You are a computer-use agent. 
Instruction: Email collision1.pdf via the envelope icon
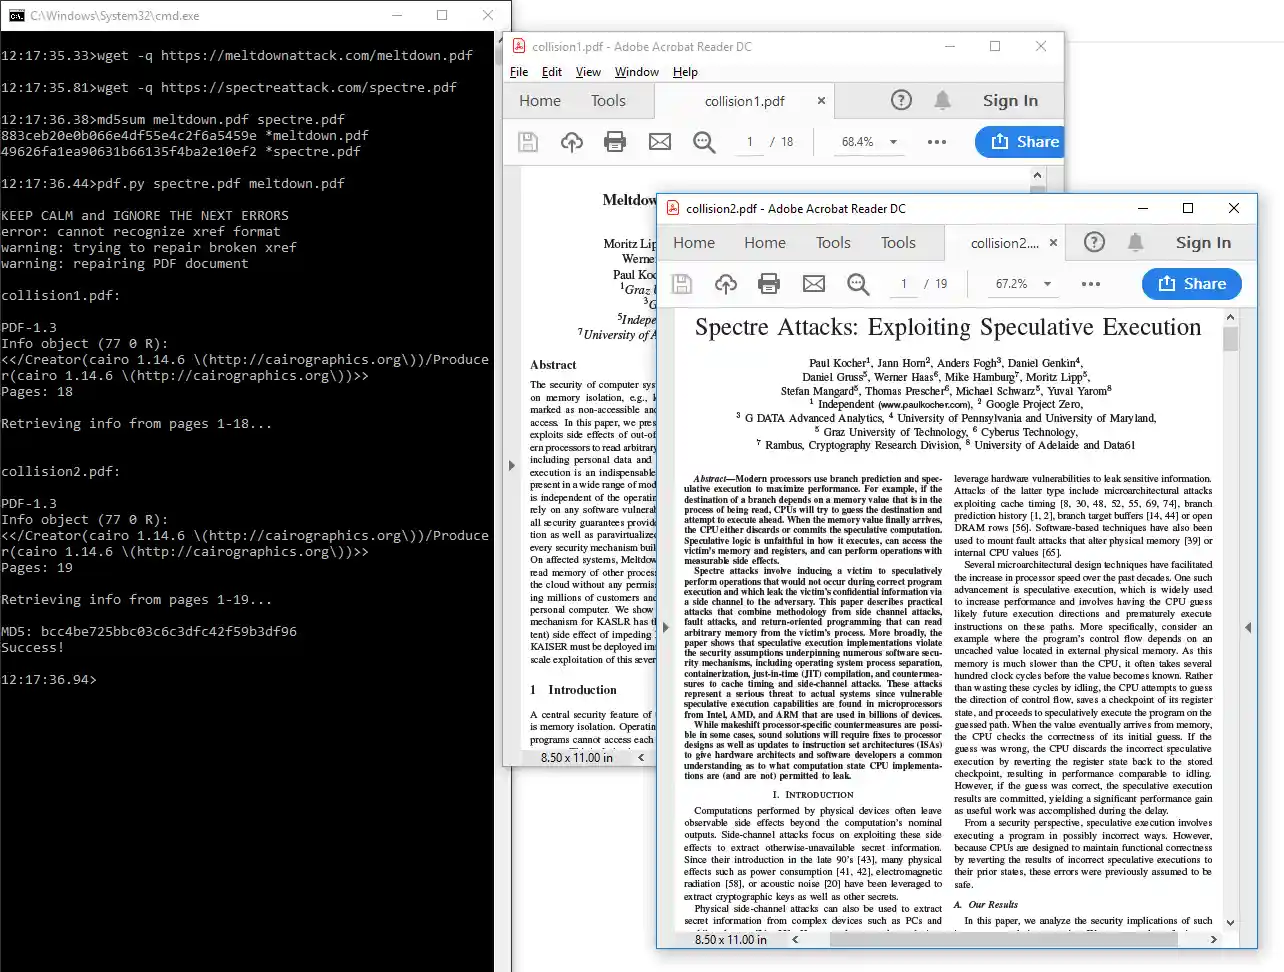tap(659, 141)
